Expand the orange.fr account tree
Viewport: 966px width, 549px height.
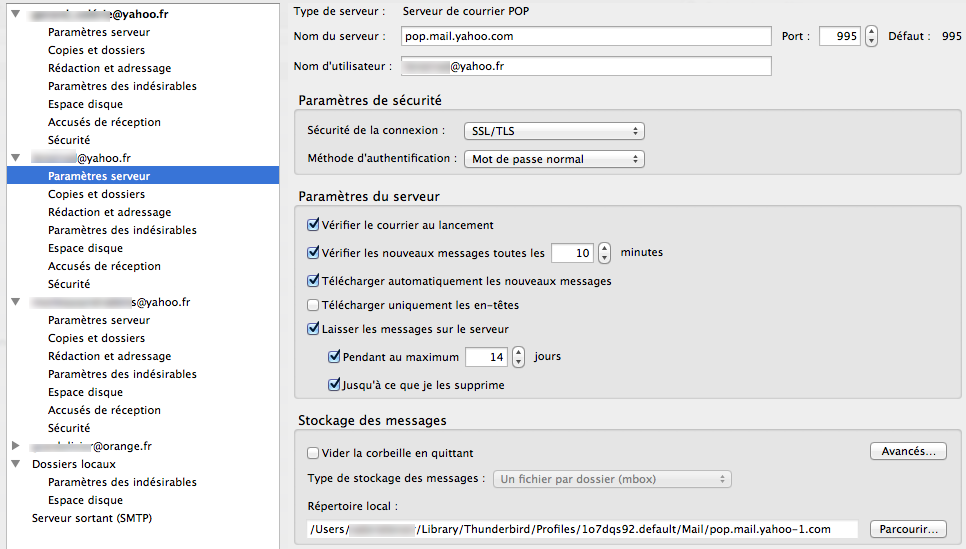(x=15, y=446)
